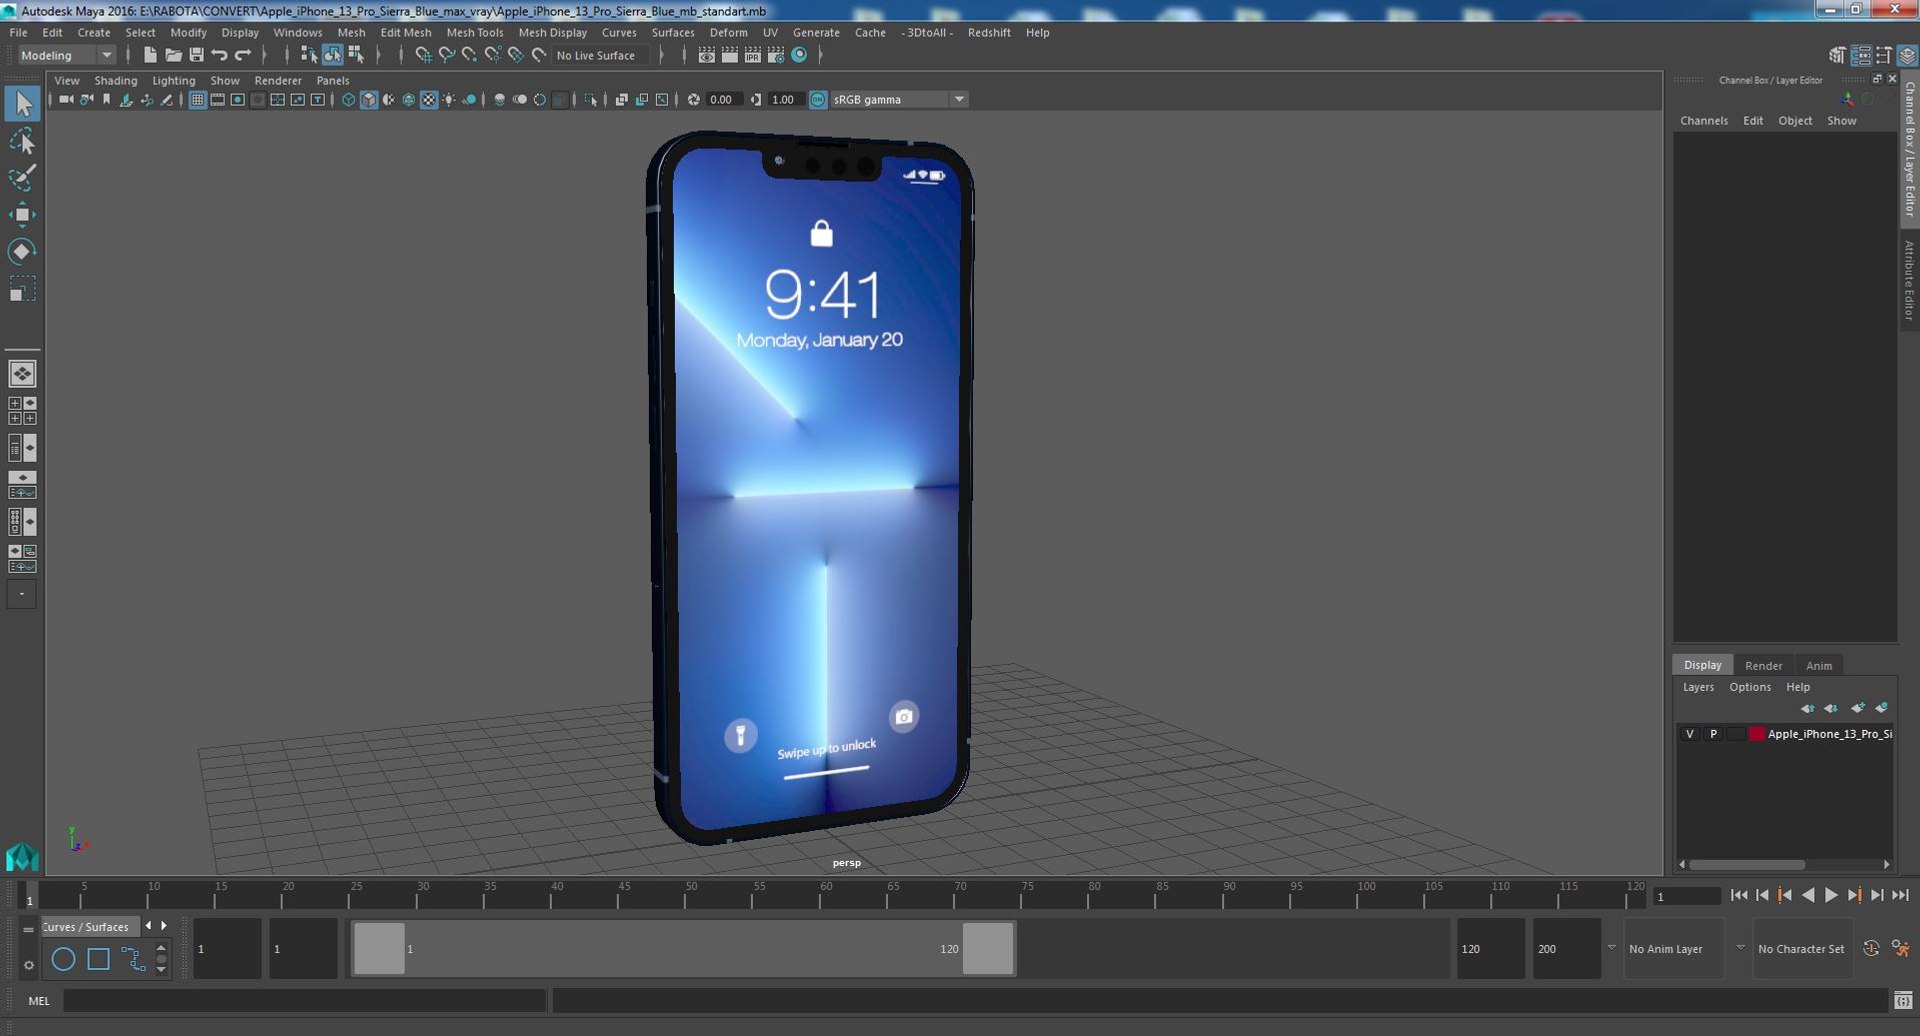The width and height of the screenshot is (1920, 1036).
Task: Toggle viewport grid display
Action: [x=198, y=100]
